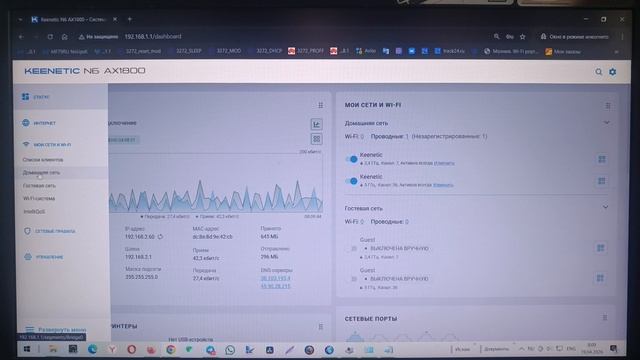Image resolution: width=640 pixels, height=360 pixels.
Task: Show the QR code for Keenetic 5 GHz network
Action: point(602,181)
